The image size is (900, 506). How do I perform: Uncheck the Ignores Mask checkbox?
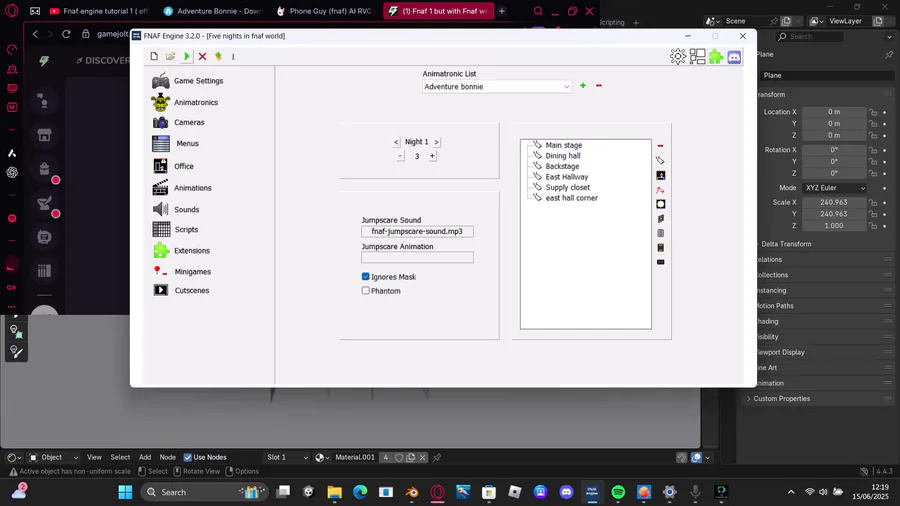click(366, 277)
